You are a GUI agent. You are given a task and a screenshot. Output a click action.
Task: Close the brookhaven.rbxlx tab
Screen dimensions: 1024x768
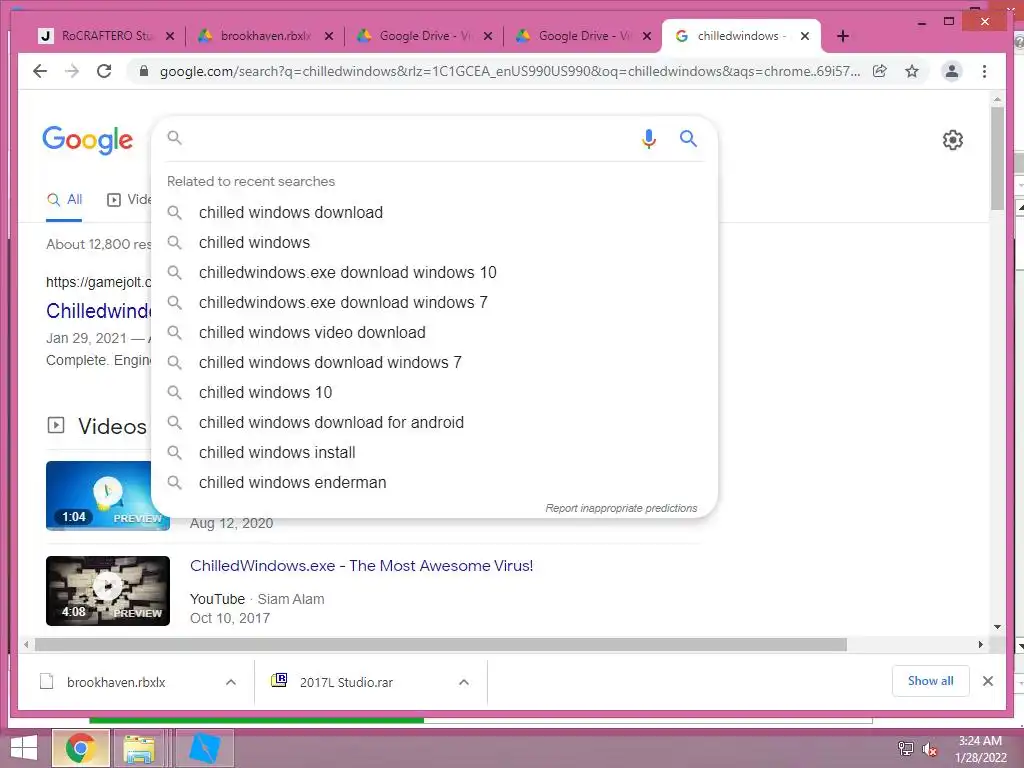[x=329, y=36]
